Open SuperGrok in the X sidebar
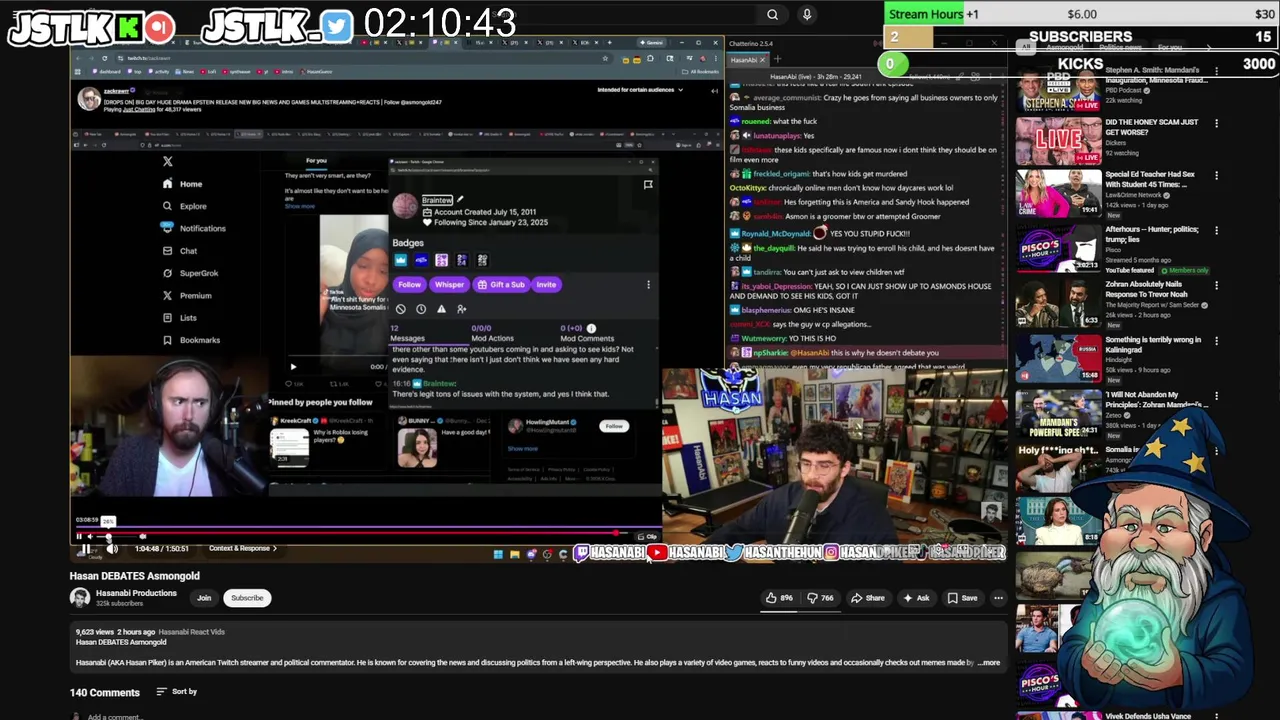The width and height of the screenshot is (1280, 720). (189, 273)
